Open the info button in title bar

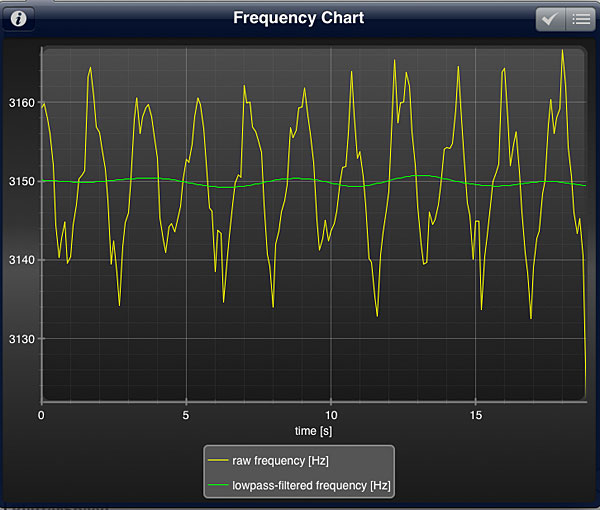point(18,19)
